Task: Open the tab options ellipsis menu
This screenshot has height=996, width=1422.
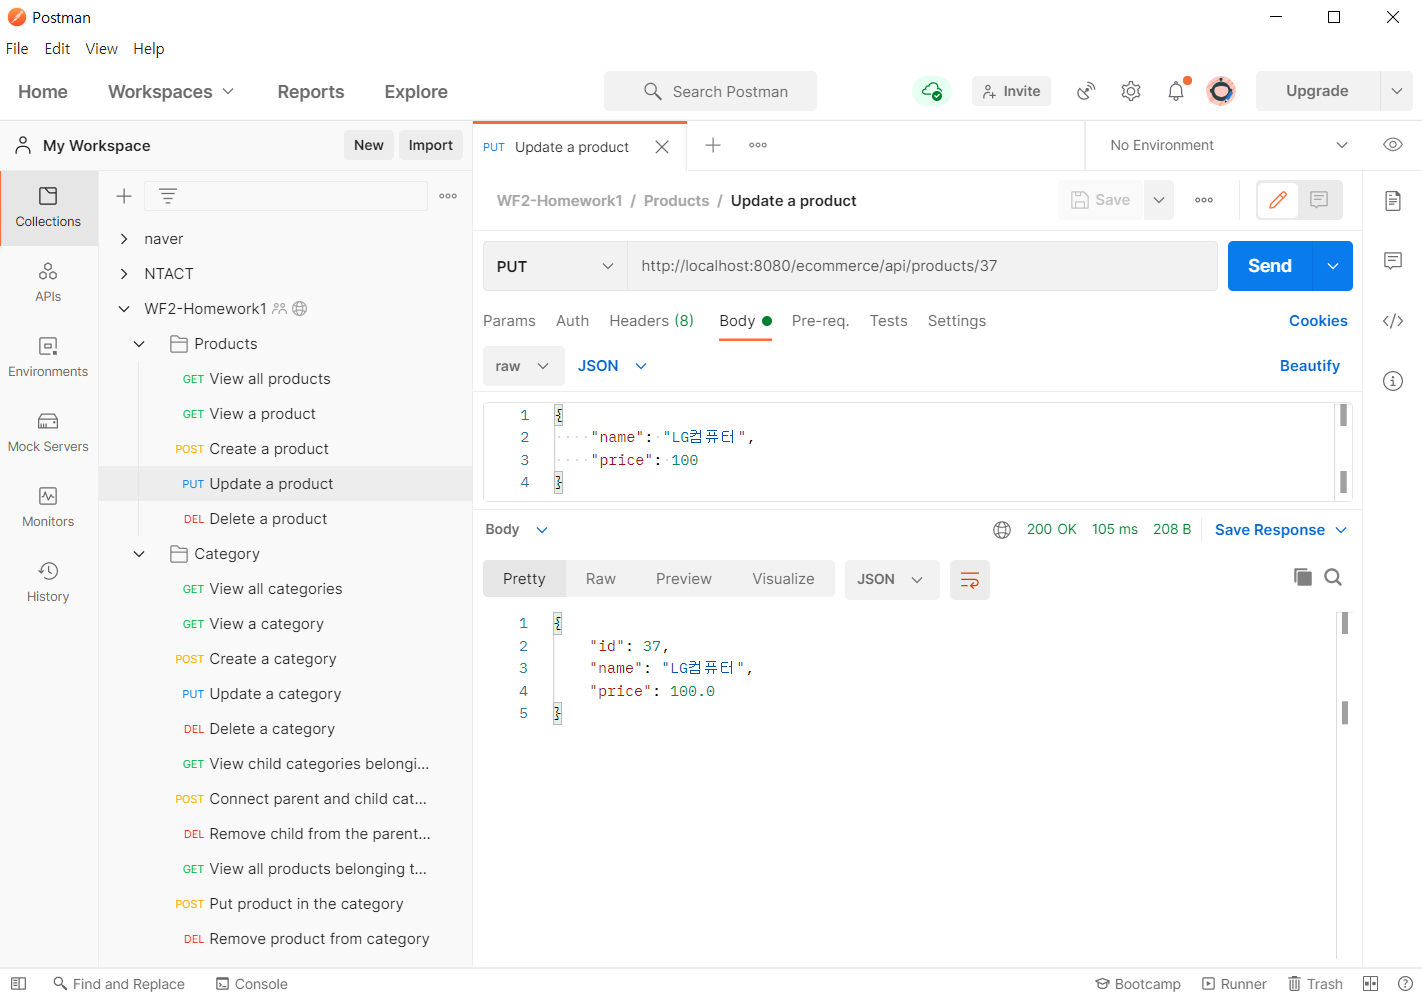Action: click(x=758, y=145)
